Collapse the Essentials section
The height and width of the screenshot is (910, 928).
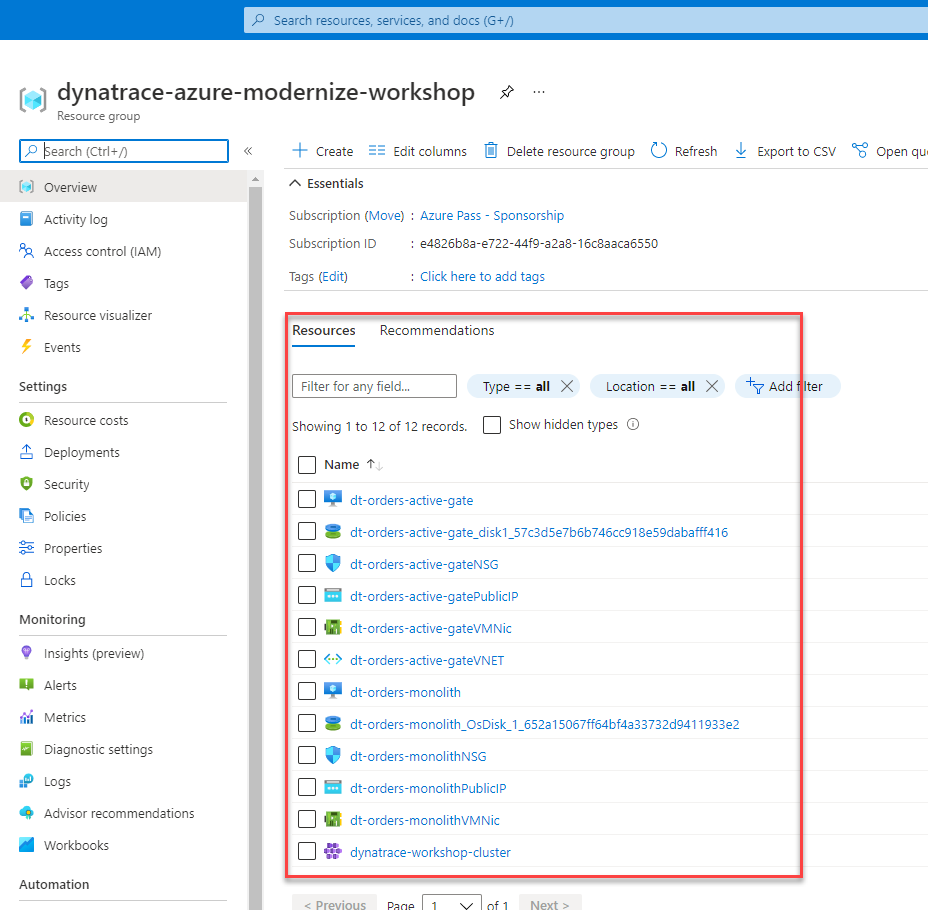(295, 184)
